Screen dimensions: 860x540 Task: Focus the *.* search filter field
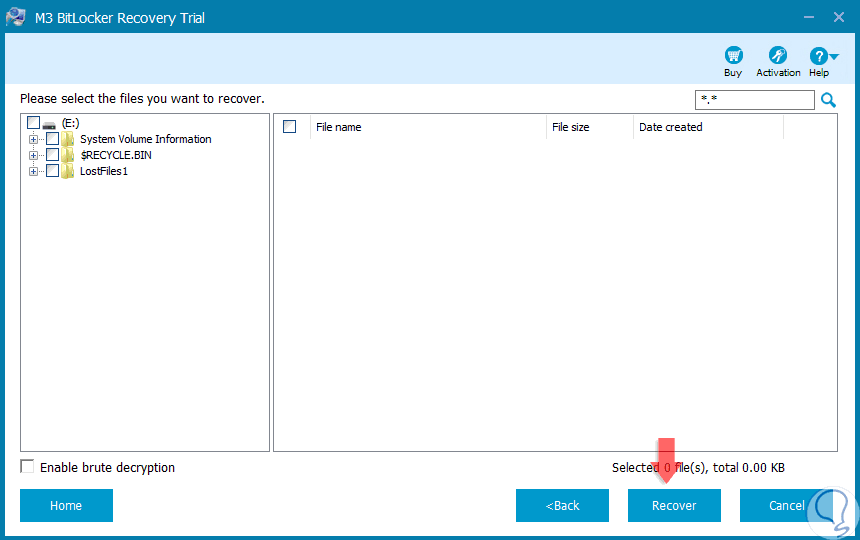click(755, 100)
